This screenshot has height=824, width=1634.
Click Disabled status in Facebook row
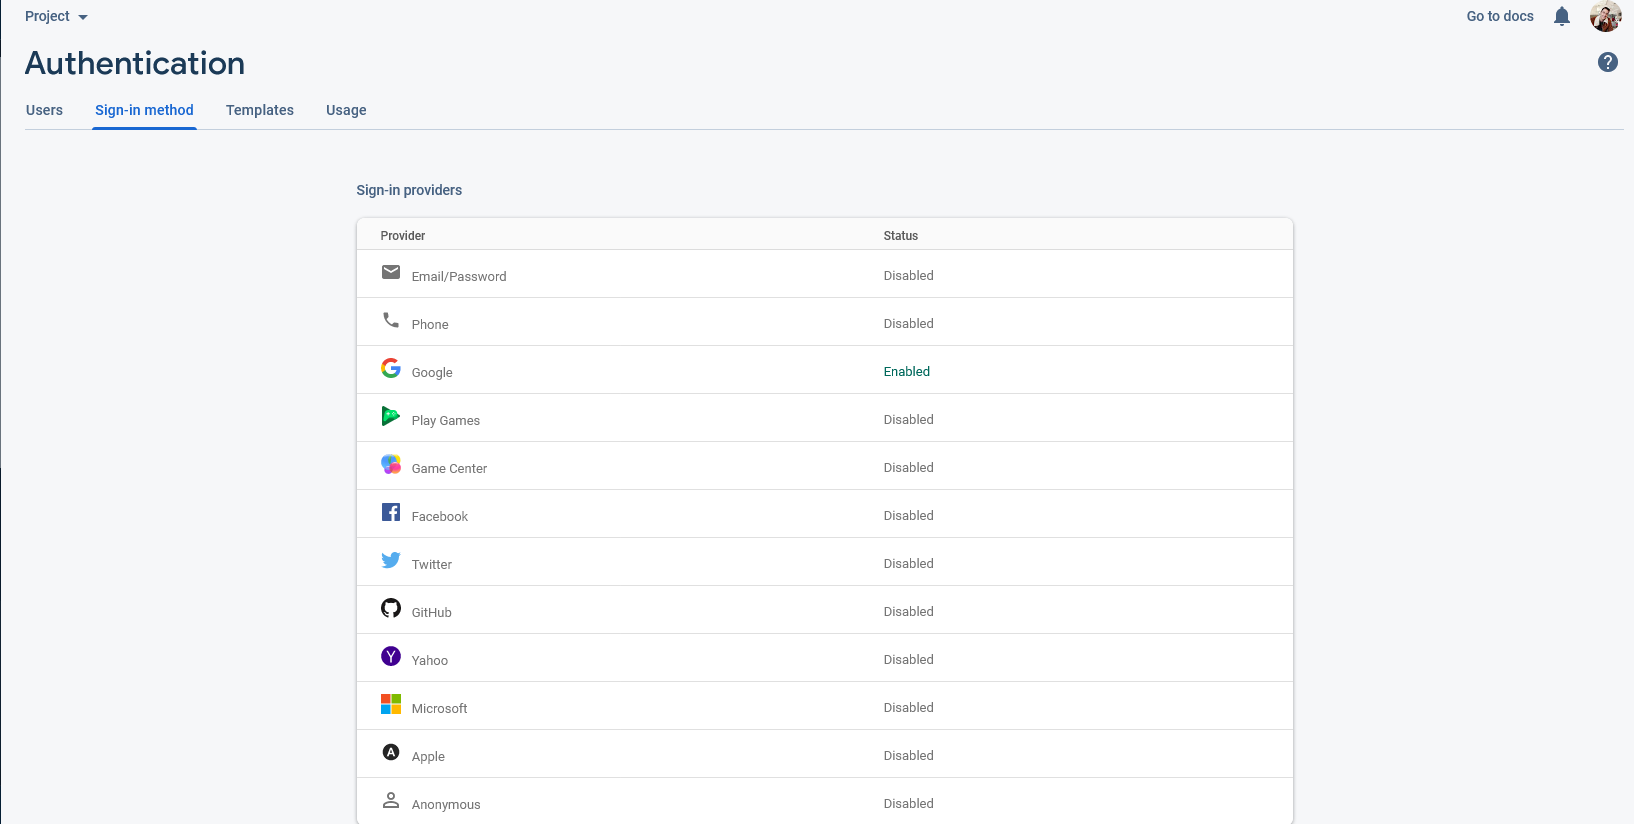tap(909, 515)
